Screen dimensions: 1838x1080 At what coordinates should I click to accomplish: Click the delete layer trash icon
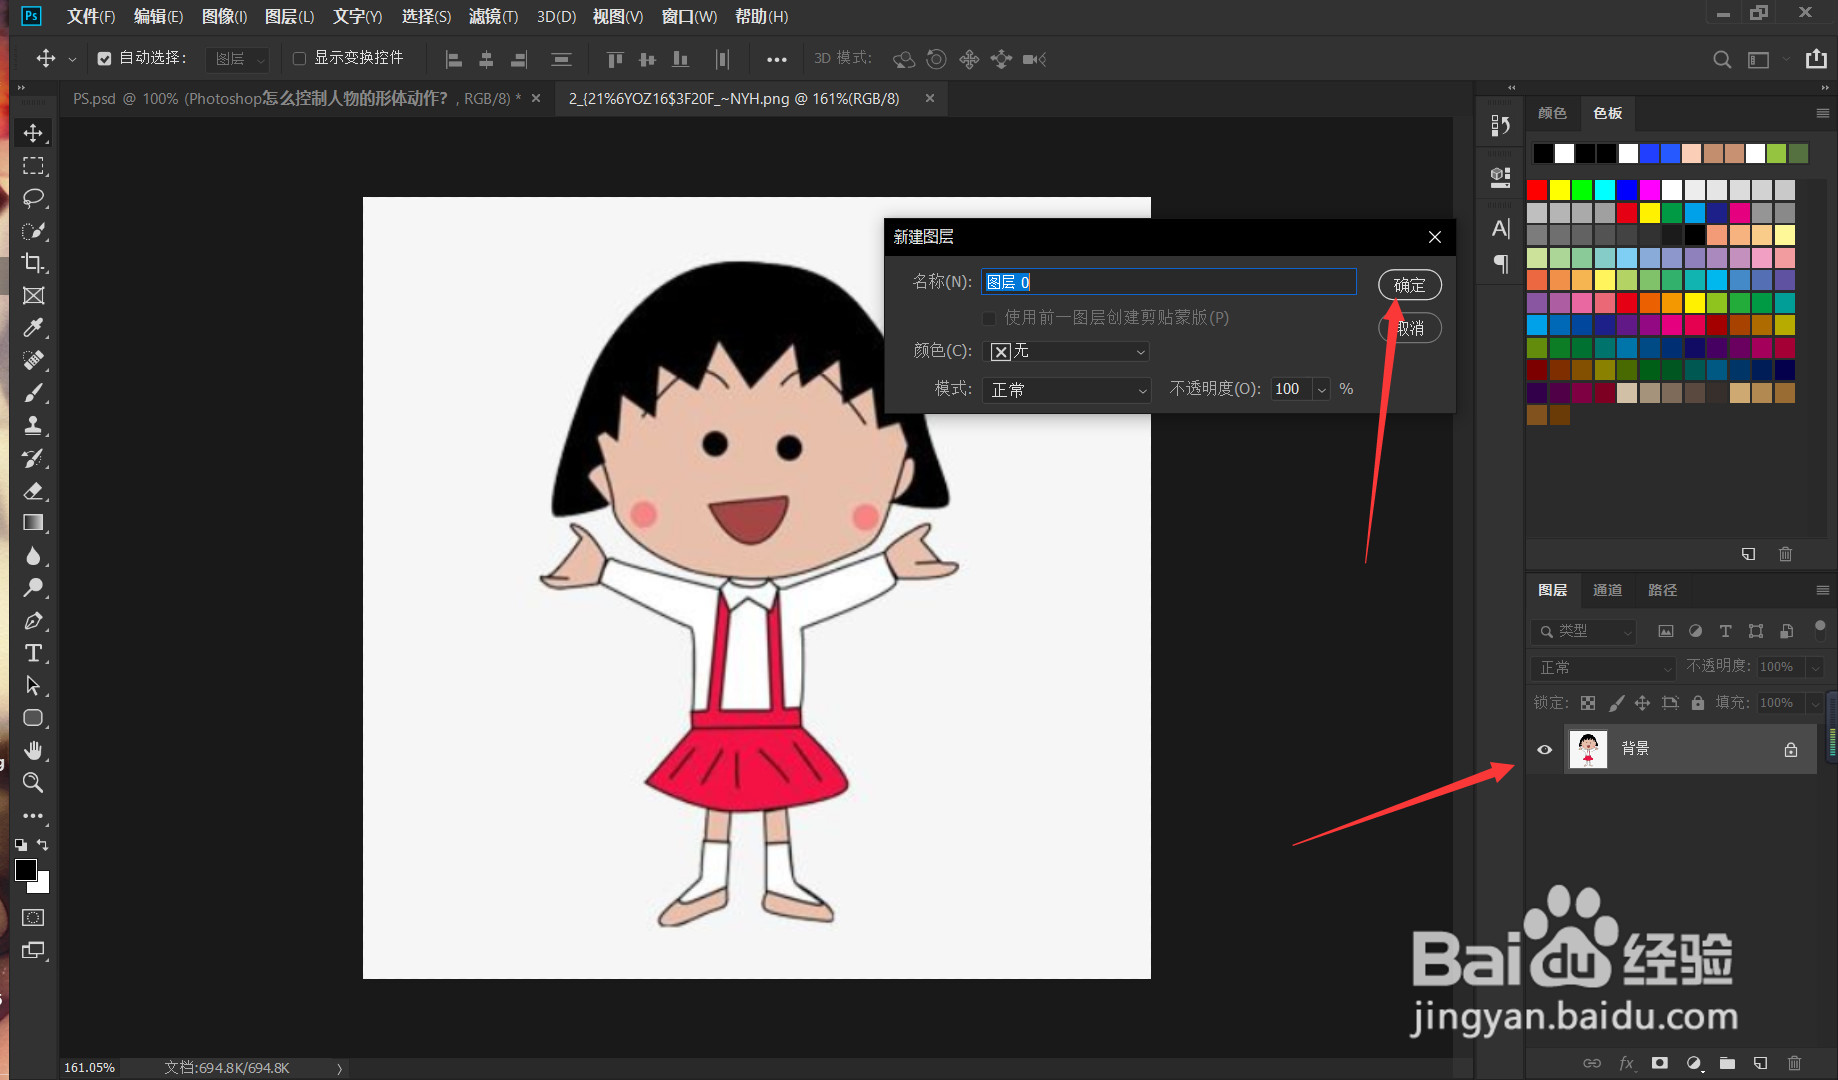(1794, 1063)
